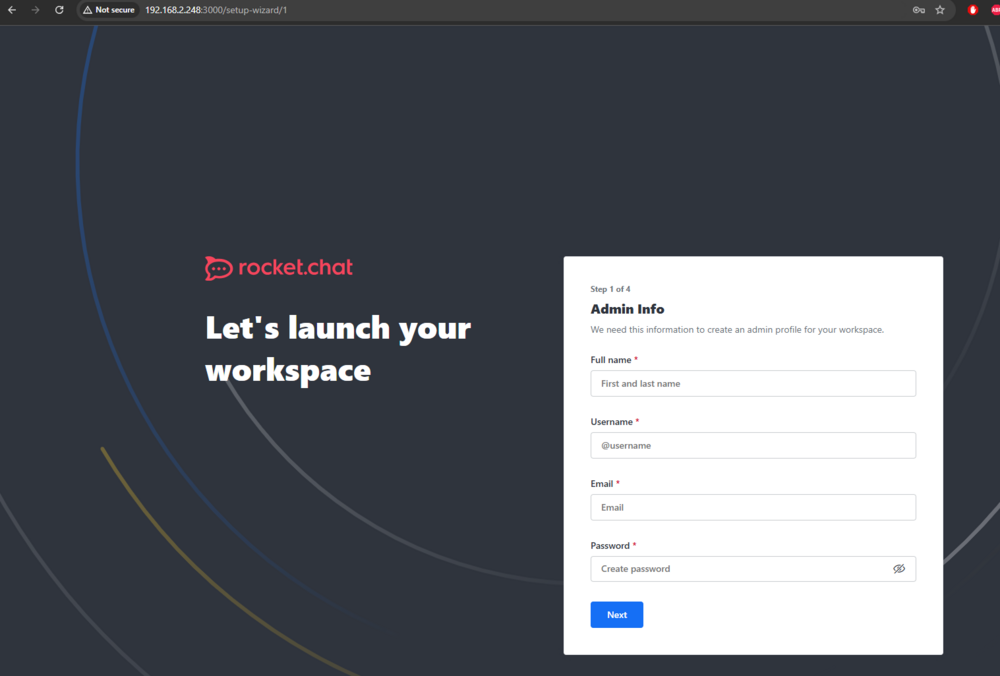Open the saved passwords key icon
This screenshot has width=1000, height=676.
pos(918,10)
